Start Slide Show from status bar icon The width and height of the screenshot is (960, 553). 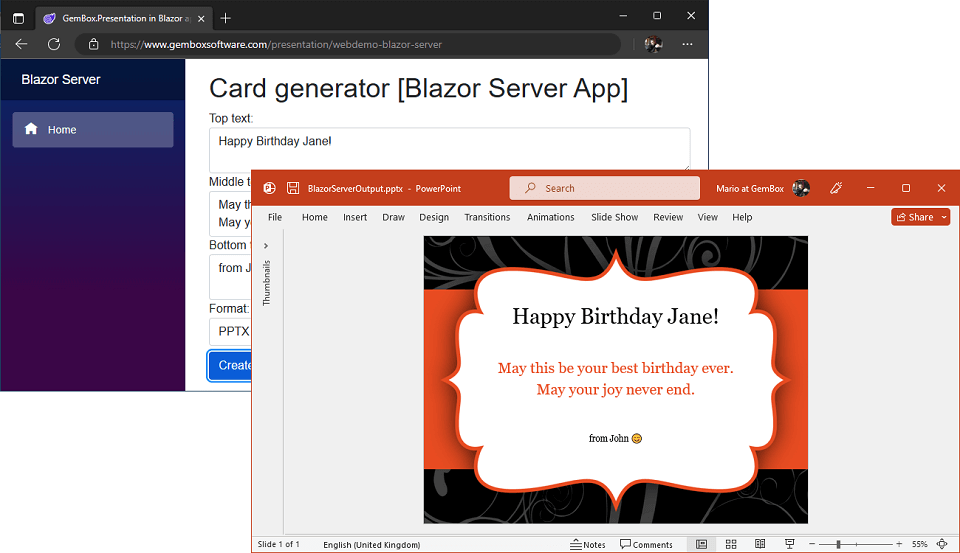tap(790, 544)
